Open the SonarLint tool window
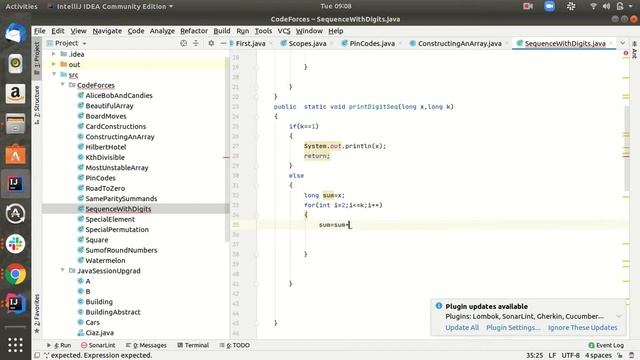The height and width of the screenshot is (360, 640). (x=98, y=345)
